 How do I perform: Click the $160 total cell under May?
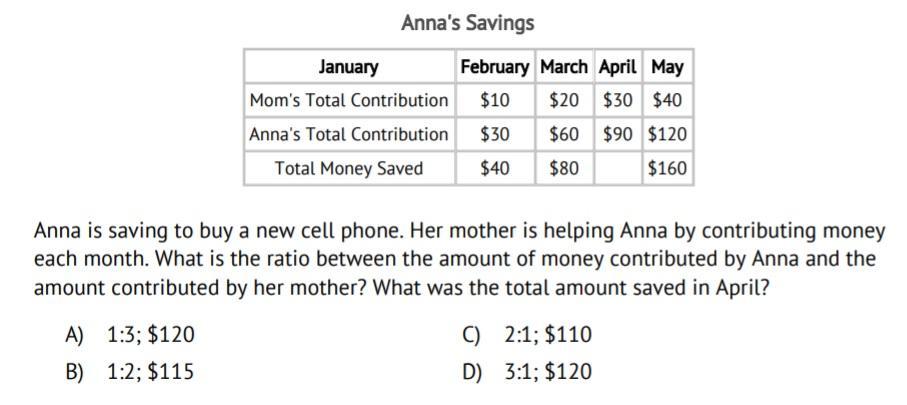pos(668,168)
